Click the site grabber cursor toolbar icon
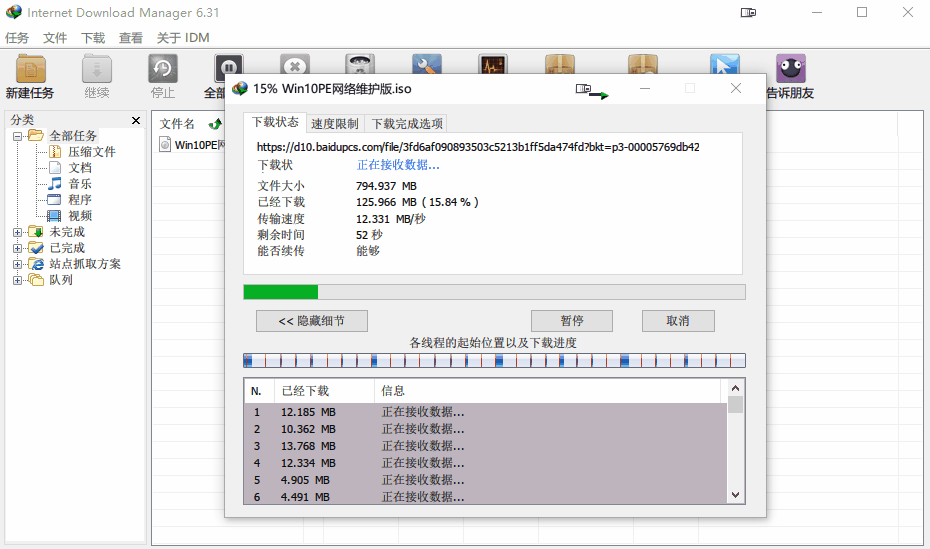This screenshot has height=549, width=930. pyautogui.click(x=725, y=64)
